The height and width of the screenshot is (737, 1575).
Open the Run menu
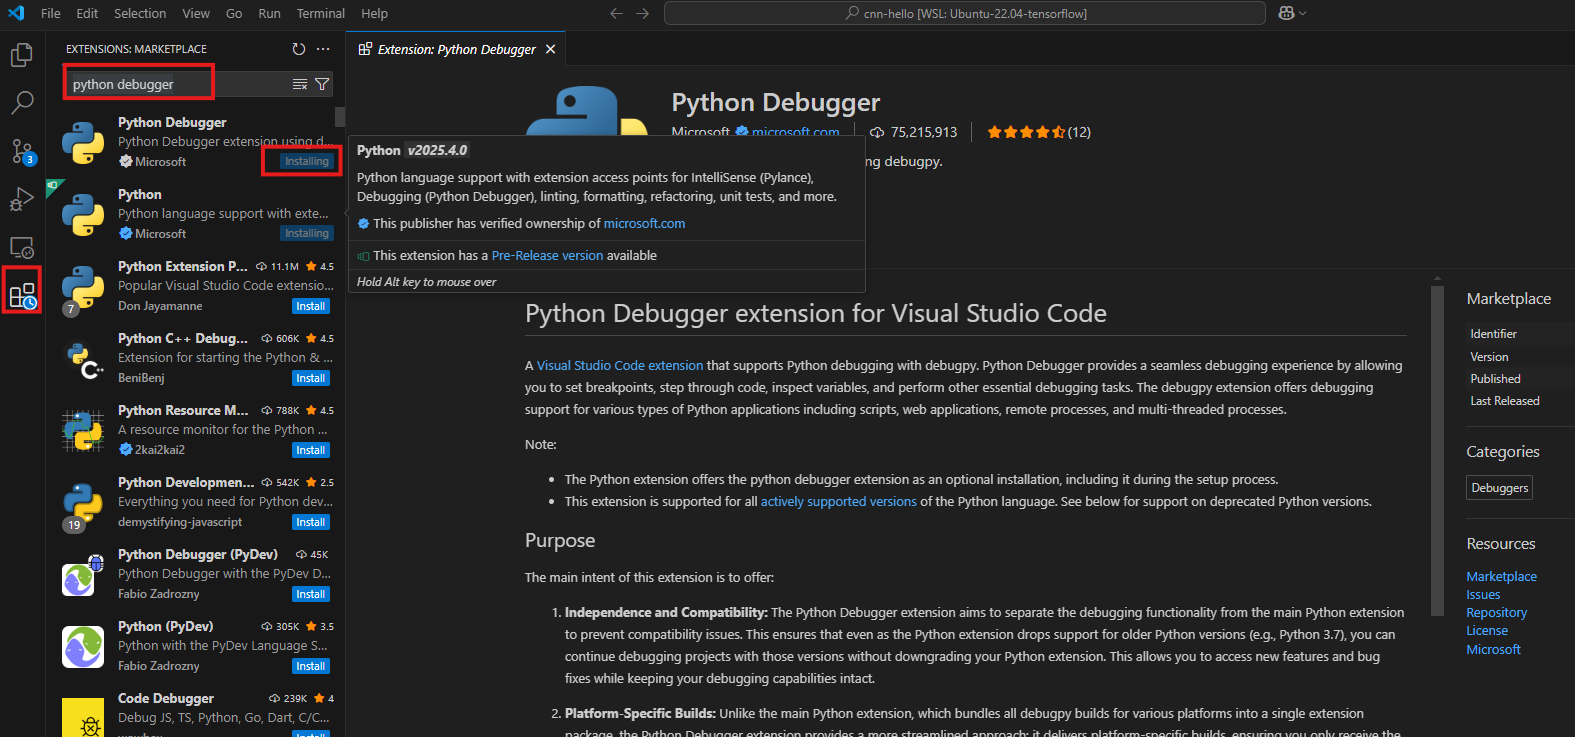(x=269, y=14)
